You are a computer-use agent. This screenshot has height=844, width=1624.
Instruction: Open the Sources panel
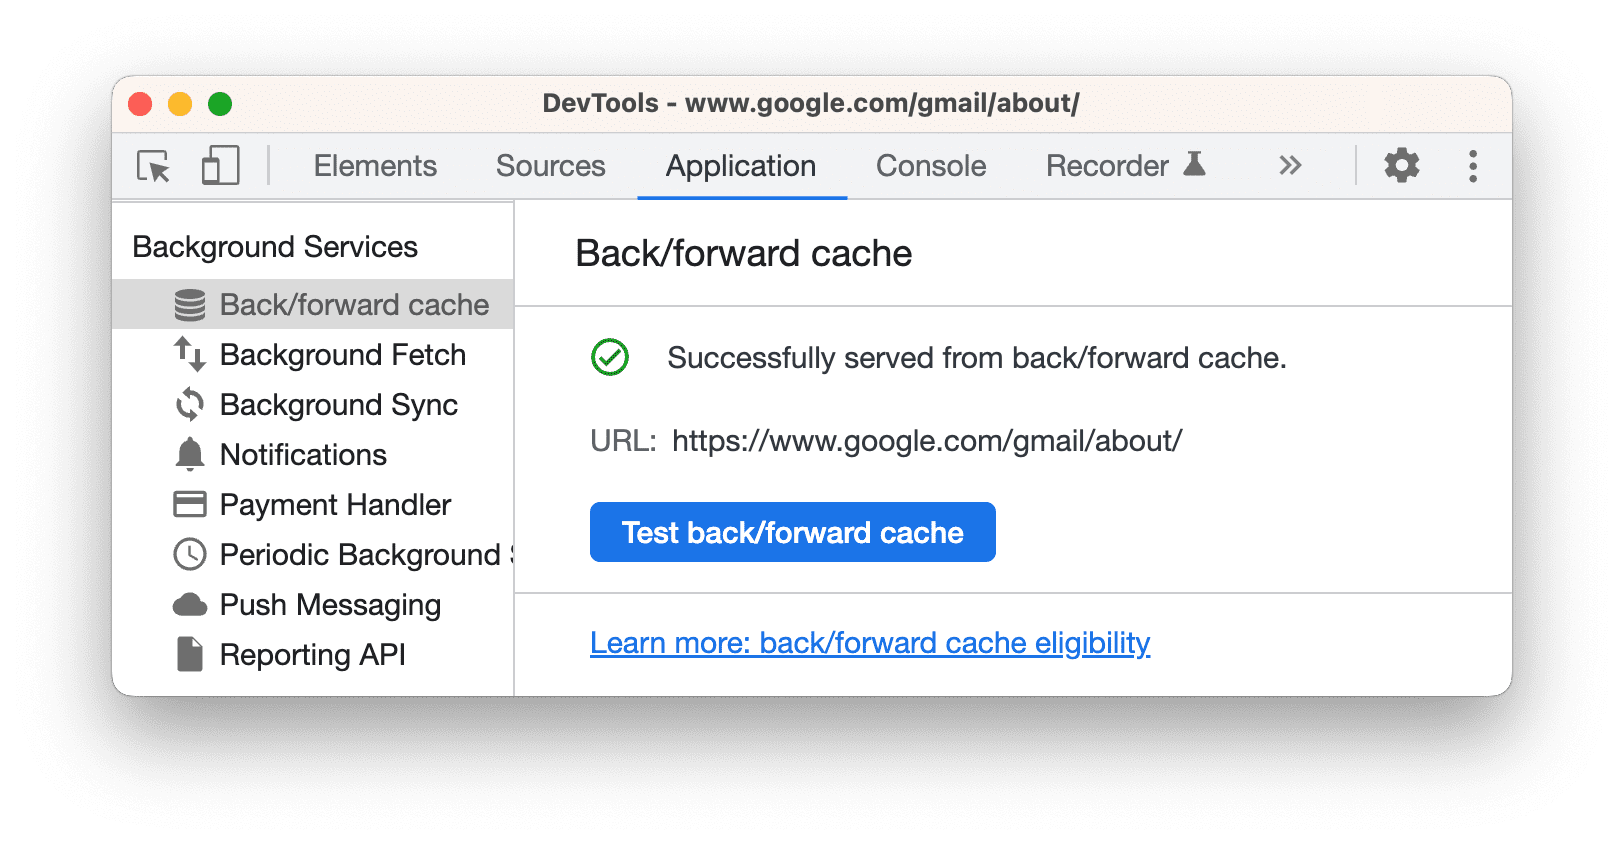point(551,166)
